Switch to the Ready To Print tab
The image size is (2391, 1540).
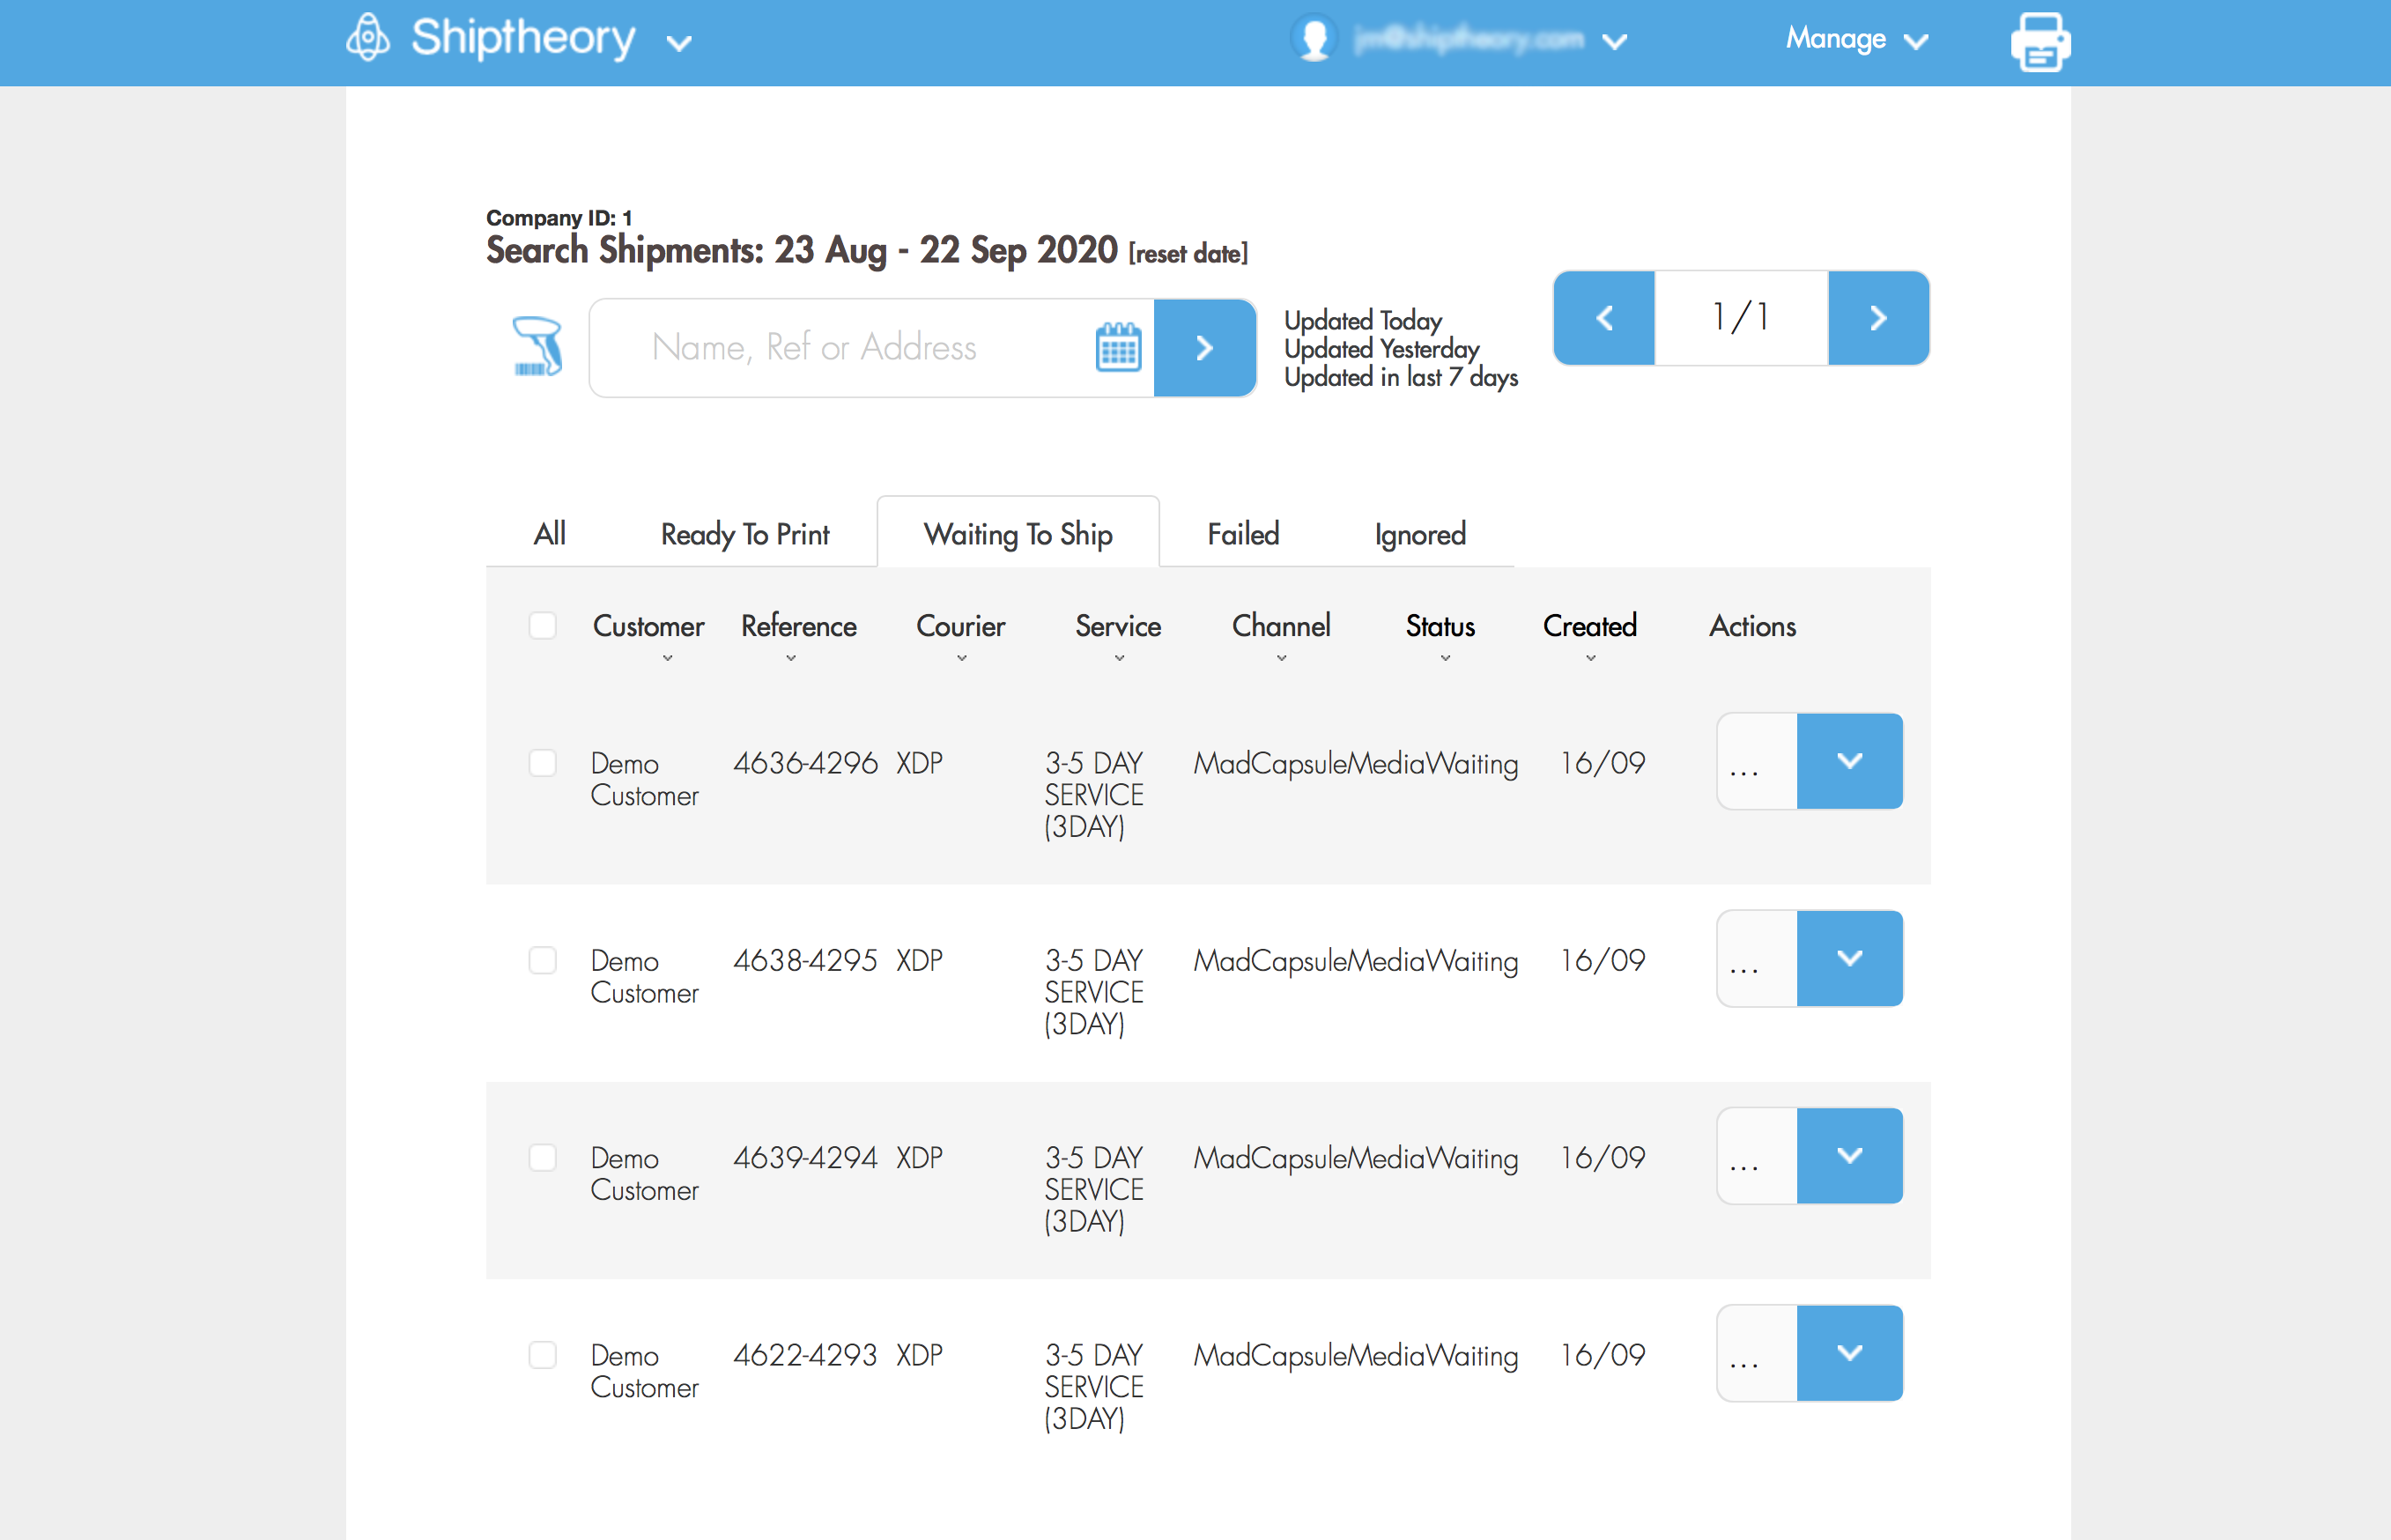[x=744, y=533]
